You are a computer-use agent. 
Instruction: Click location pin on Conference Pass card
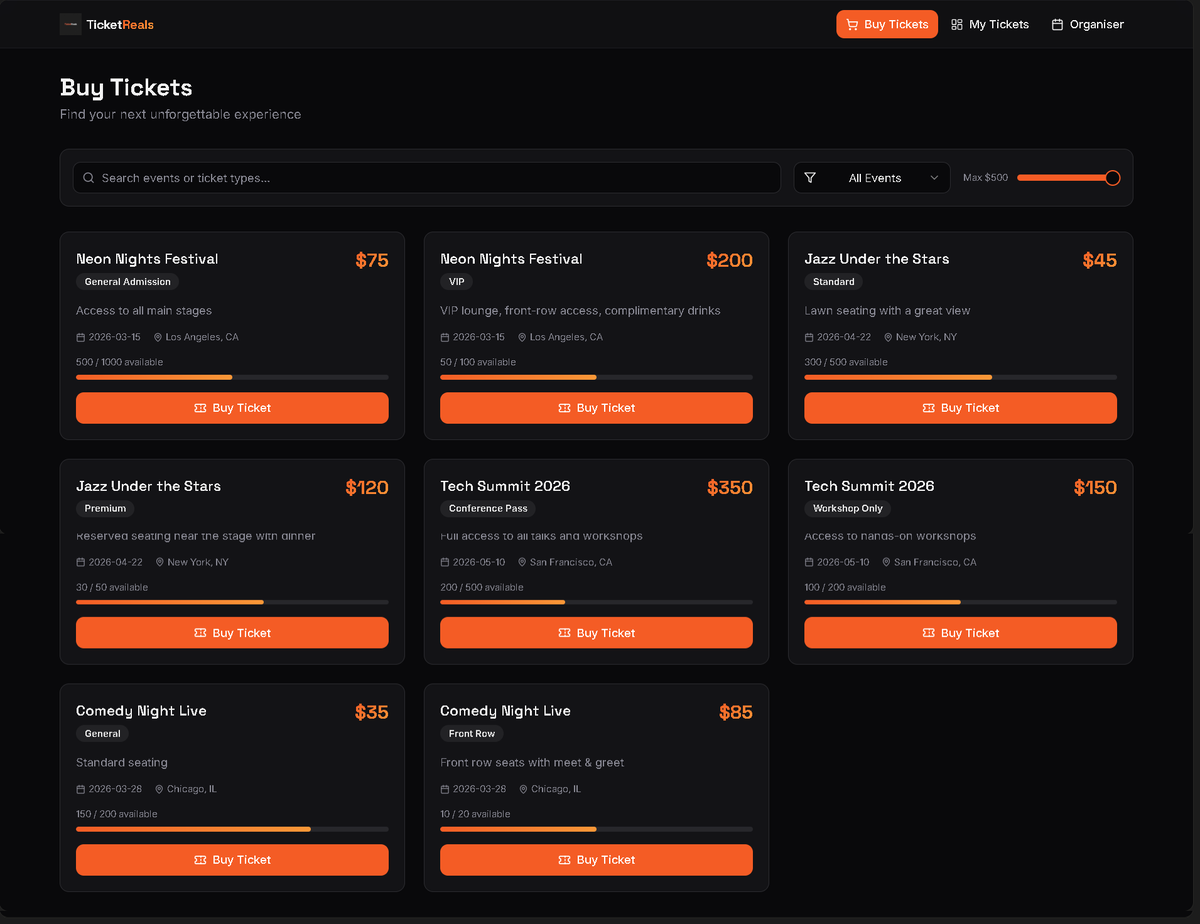tap(523, 562)
